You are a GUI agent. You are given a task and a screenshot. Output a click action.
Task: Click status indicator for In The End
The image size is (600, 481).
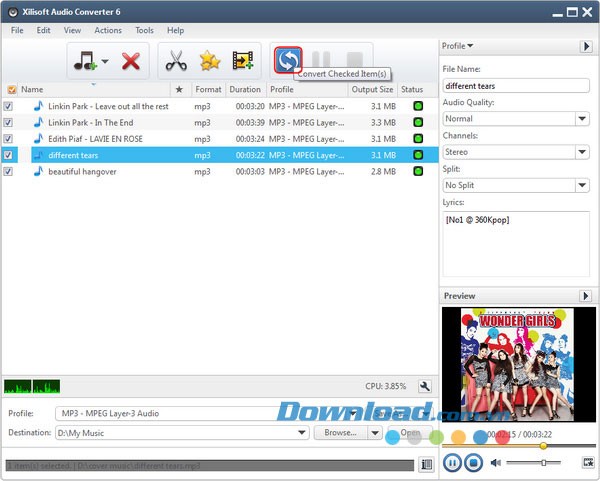pos(418,122)
